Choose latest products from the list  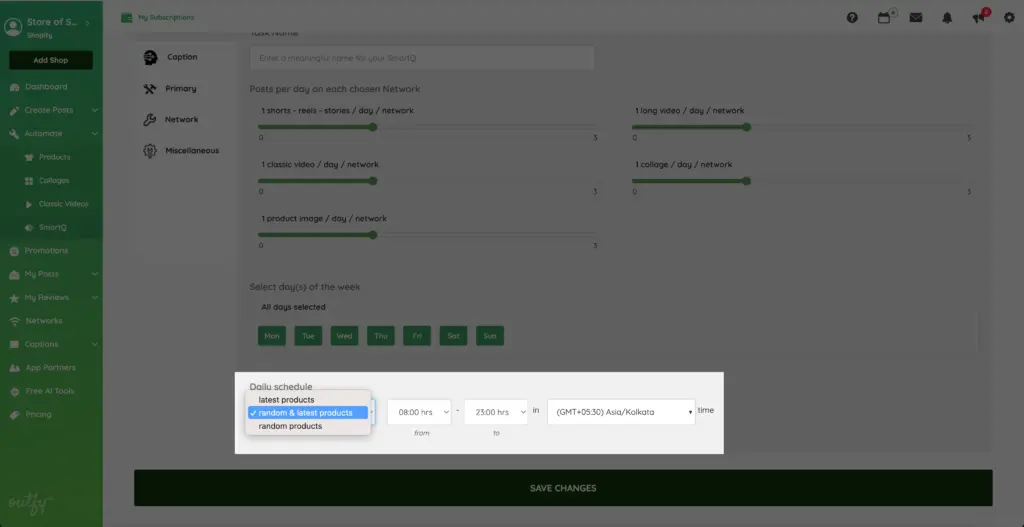click(286, 400)
